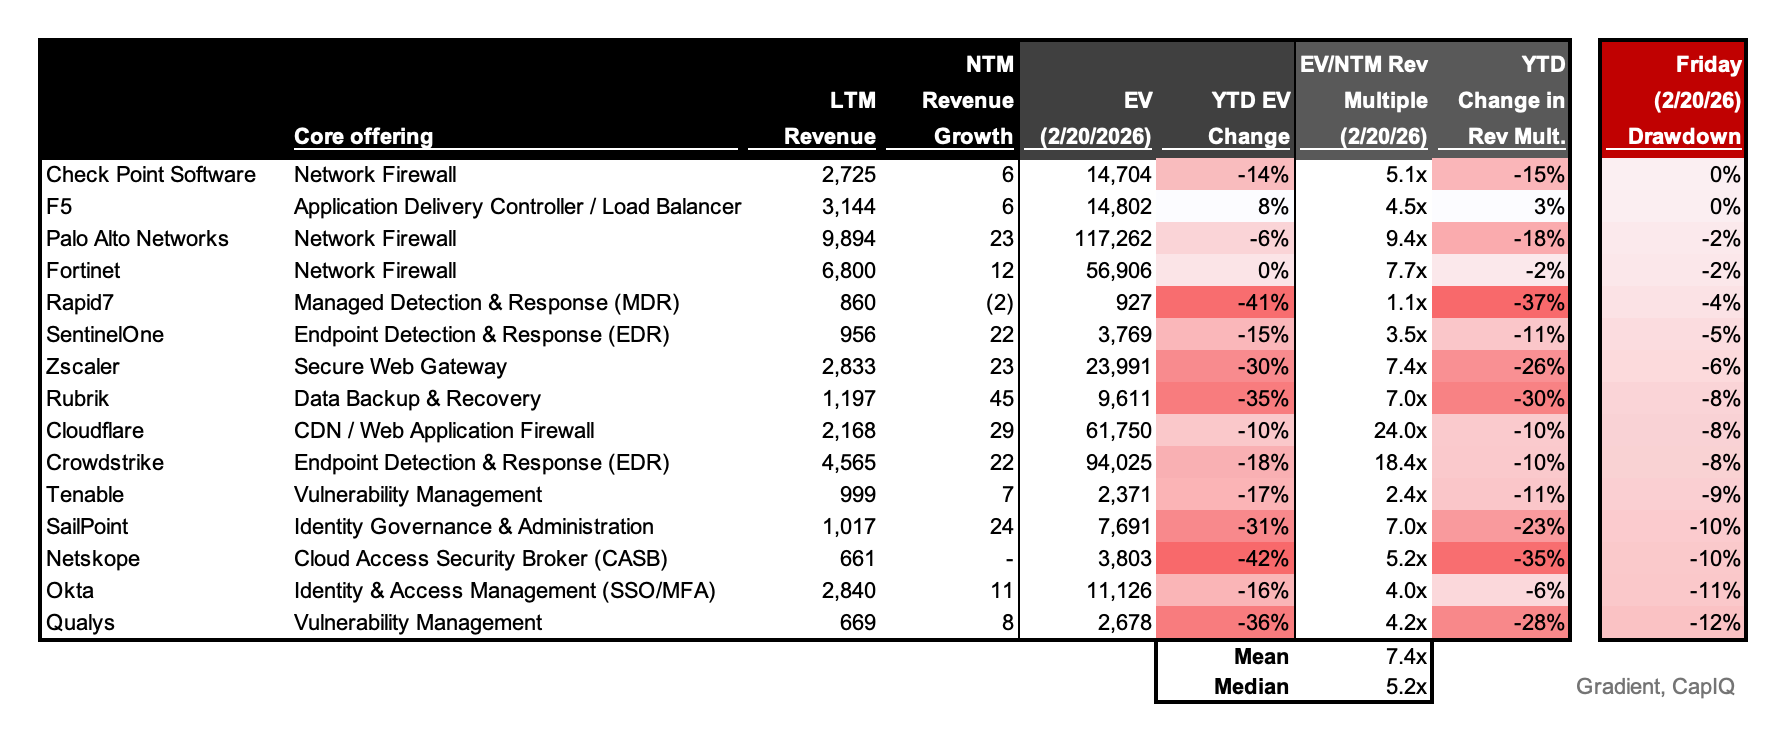
Task: Click the Secure Web Gateway cell
Action: [x=400, y=366]
